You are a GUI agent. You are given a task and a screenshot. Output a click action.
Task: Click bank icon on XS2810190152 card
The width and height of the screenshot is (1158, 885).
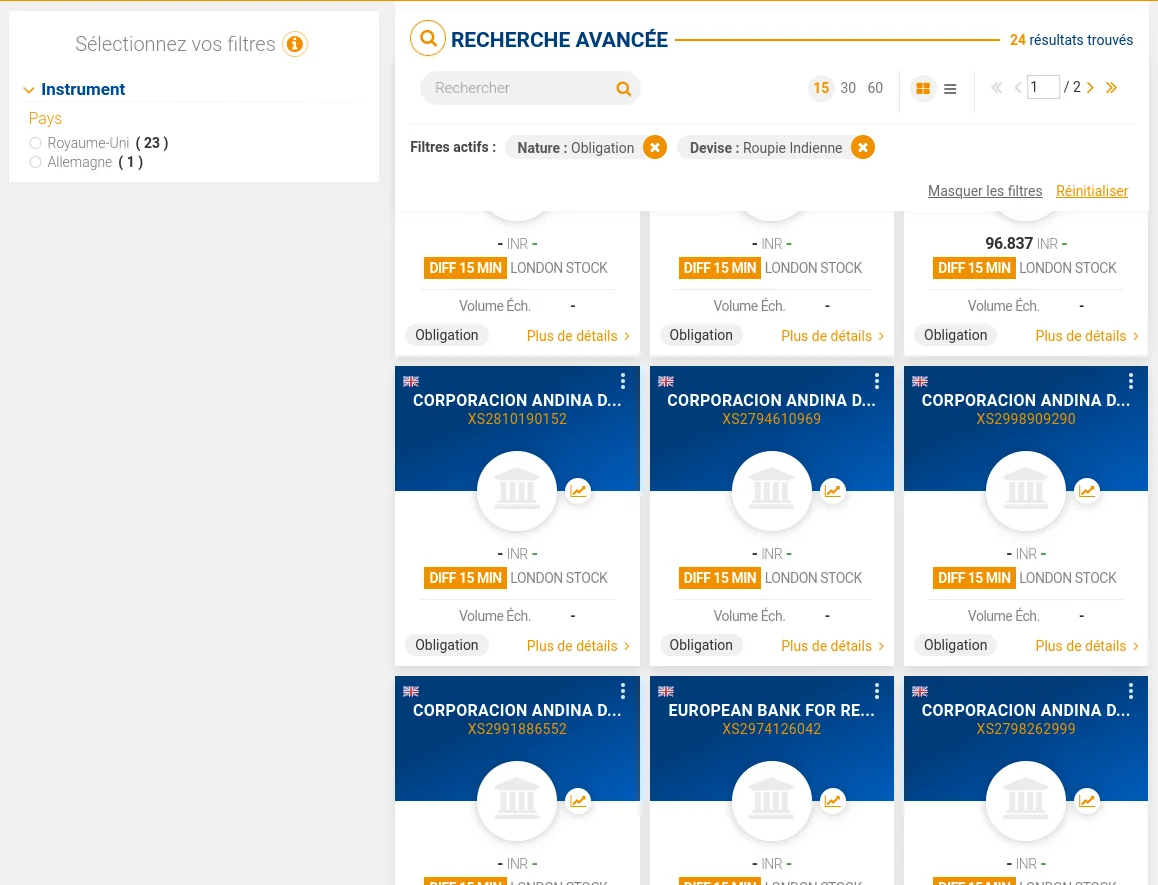517,491
